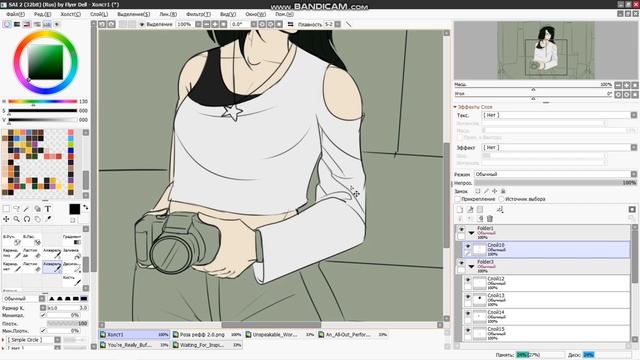The height and width of the screenshot is (360, 640).
Task: Open the Выделение menu
Action: coord(133,14)
